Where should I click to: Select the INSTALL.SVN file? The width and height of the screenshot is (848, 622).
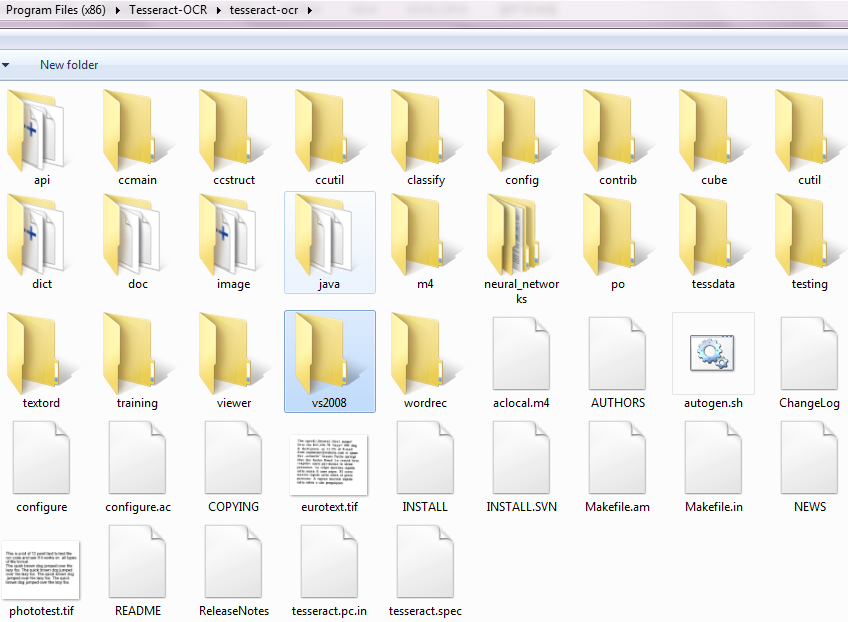[521, 458]
